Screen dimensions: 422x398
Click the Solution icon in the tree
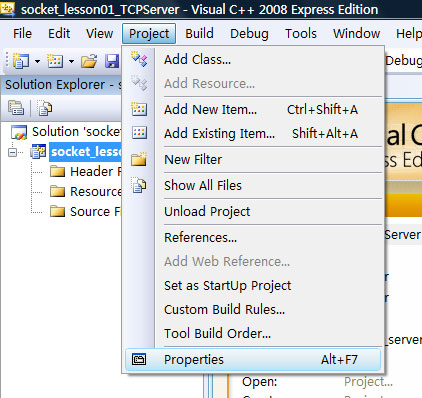[x=19, y=132]
